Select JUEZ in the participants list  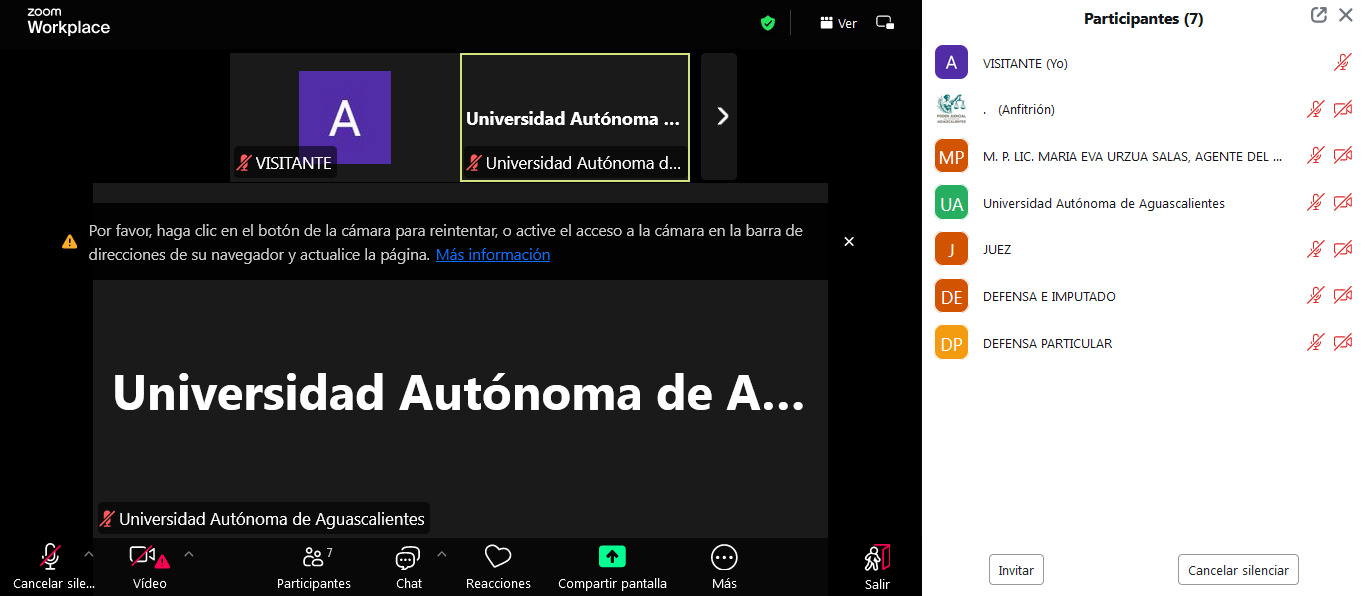(x=997, y=250)
